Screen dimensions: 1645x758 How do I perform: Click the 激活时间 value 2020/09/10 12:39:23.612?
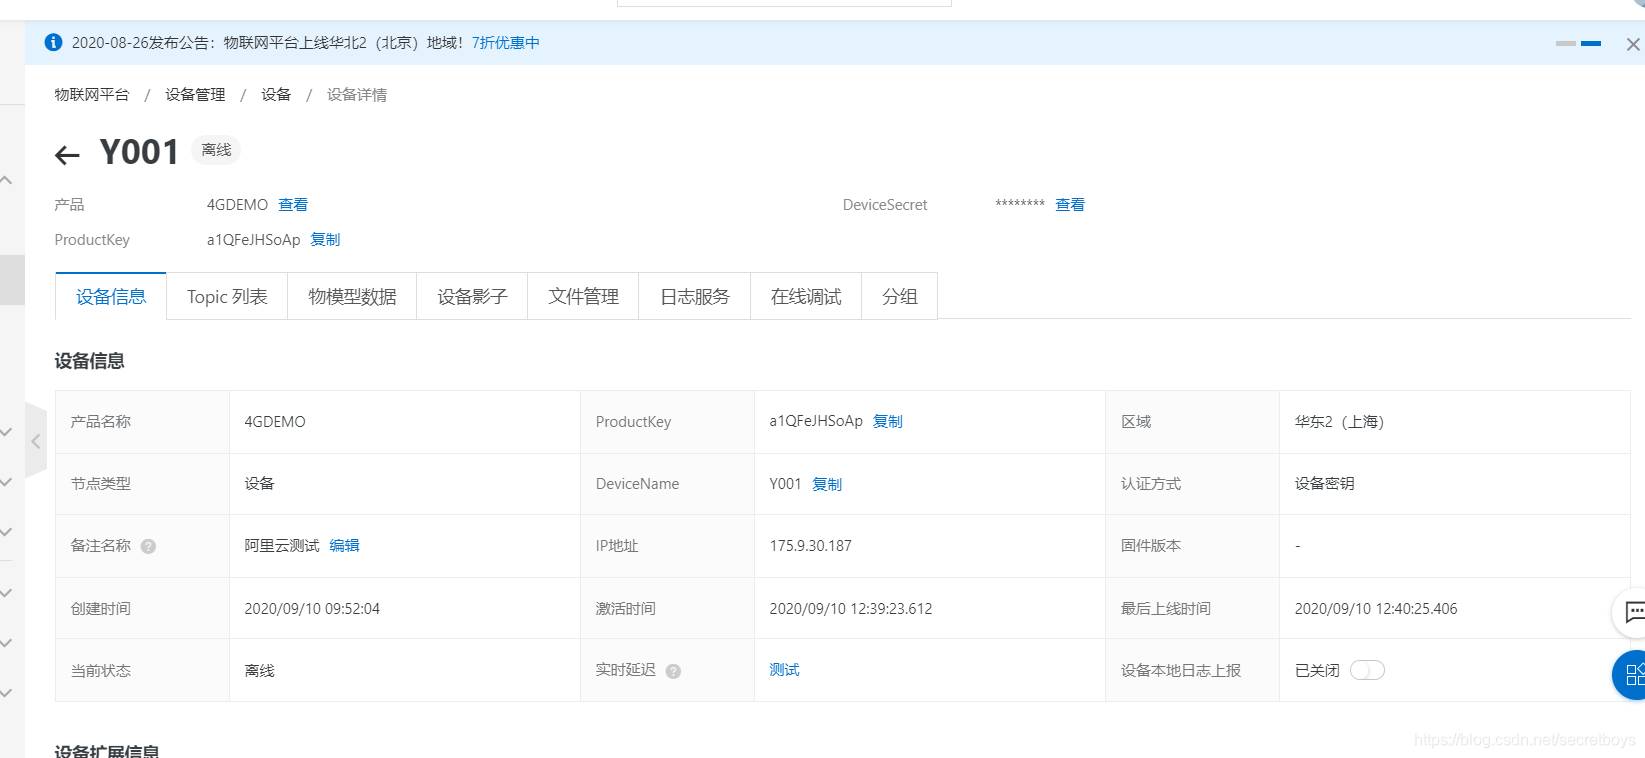pyautogui.click(x=851, y=608)
